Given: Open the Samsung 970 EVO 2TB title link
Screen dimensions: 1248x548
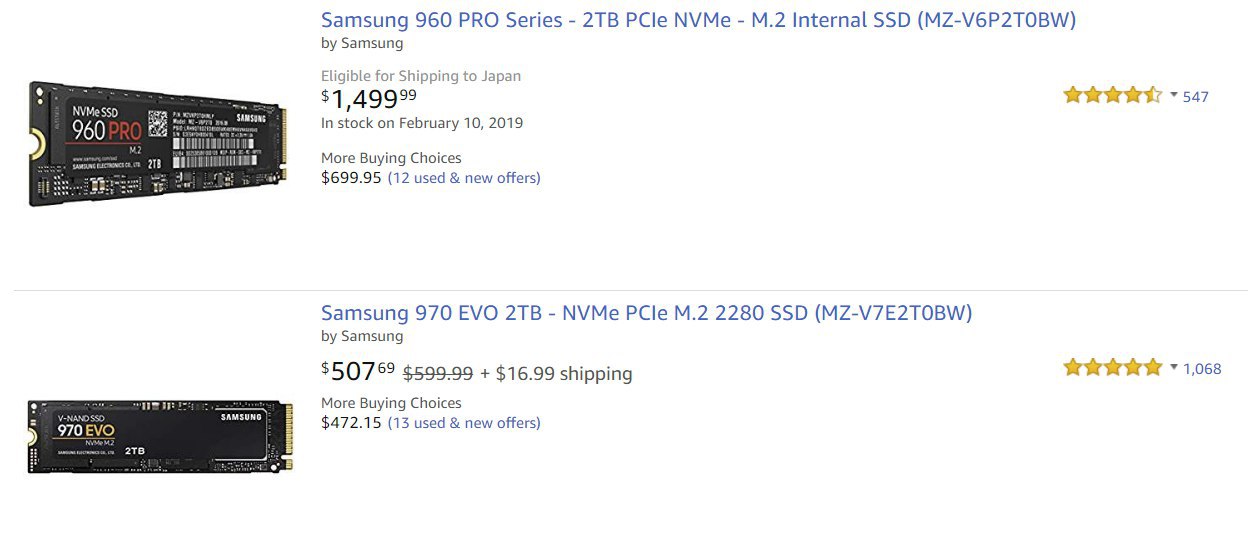Looking at the screenshot, I should pos(646,313).
